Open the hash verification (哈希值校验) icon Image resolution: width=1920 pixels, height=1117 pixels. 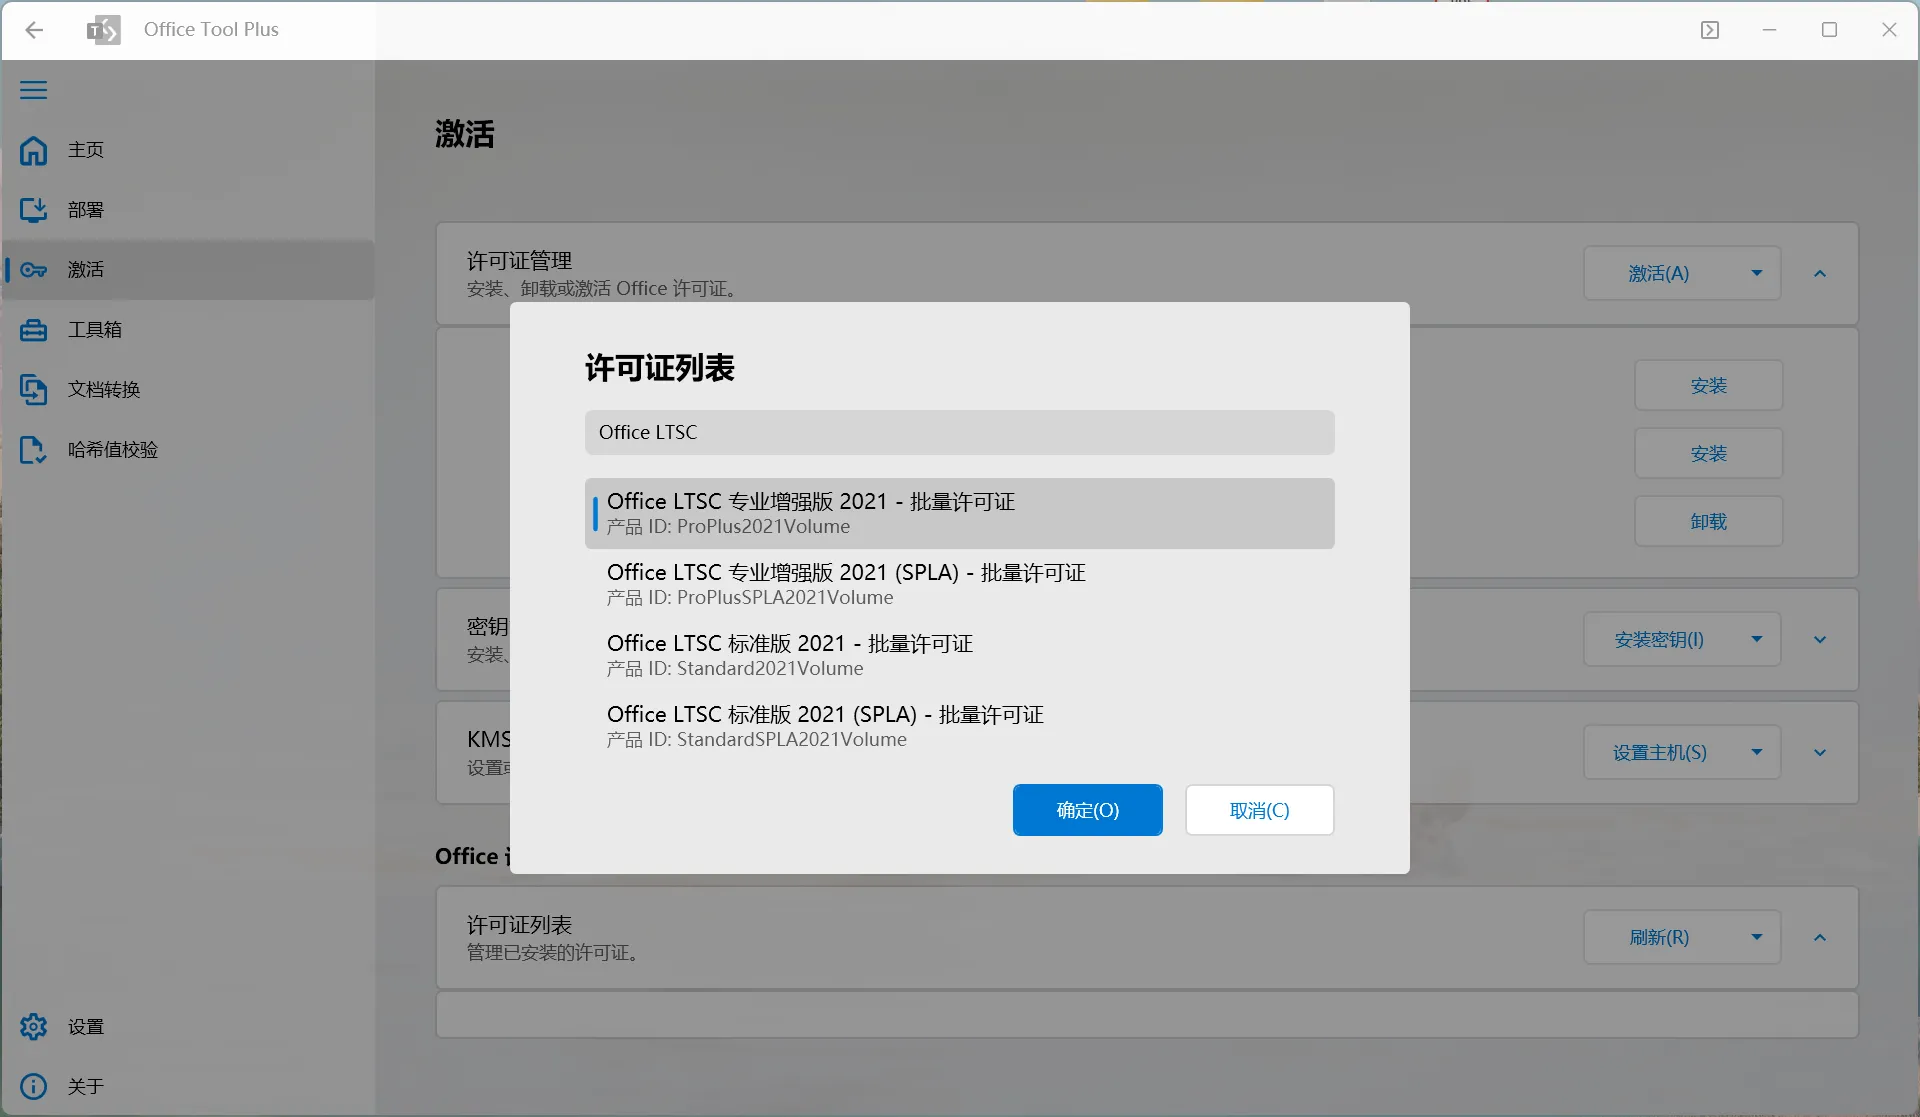tap(34, 449)
